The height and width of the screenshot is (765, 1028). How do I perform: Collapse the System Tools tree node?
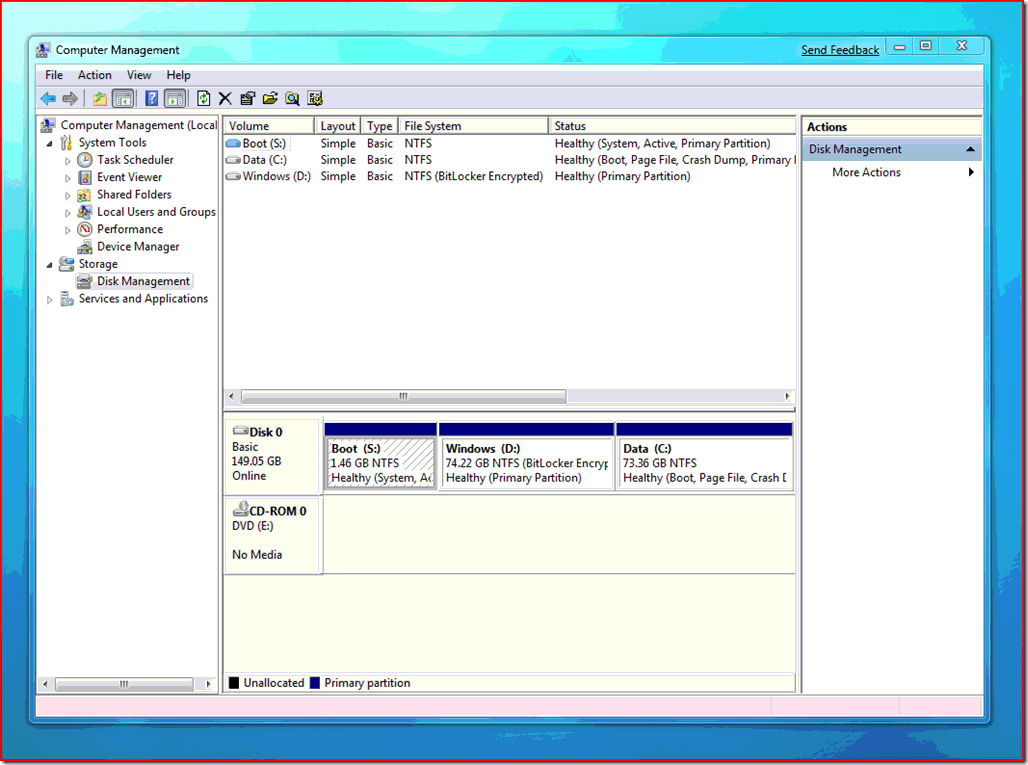point(49,143)
